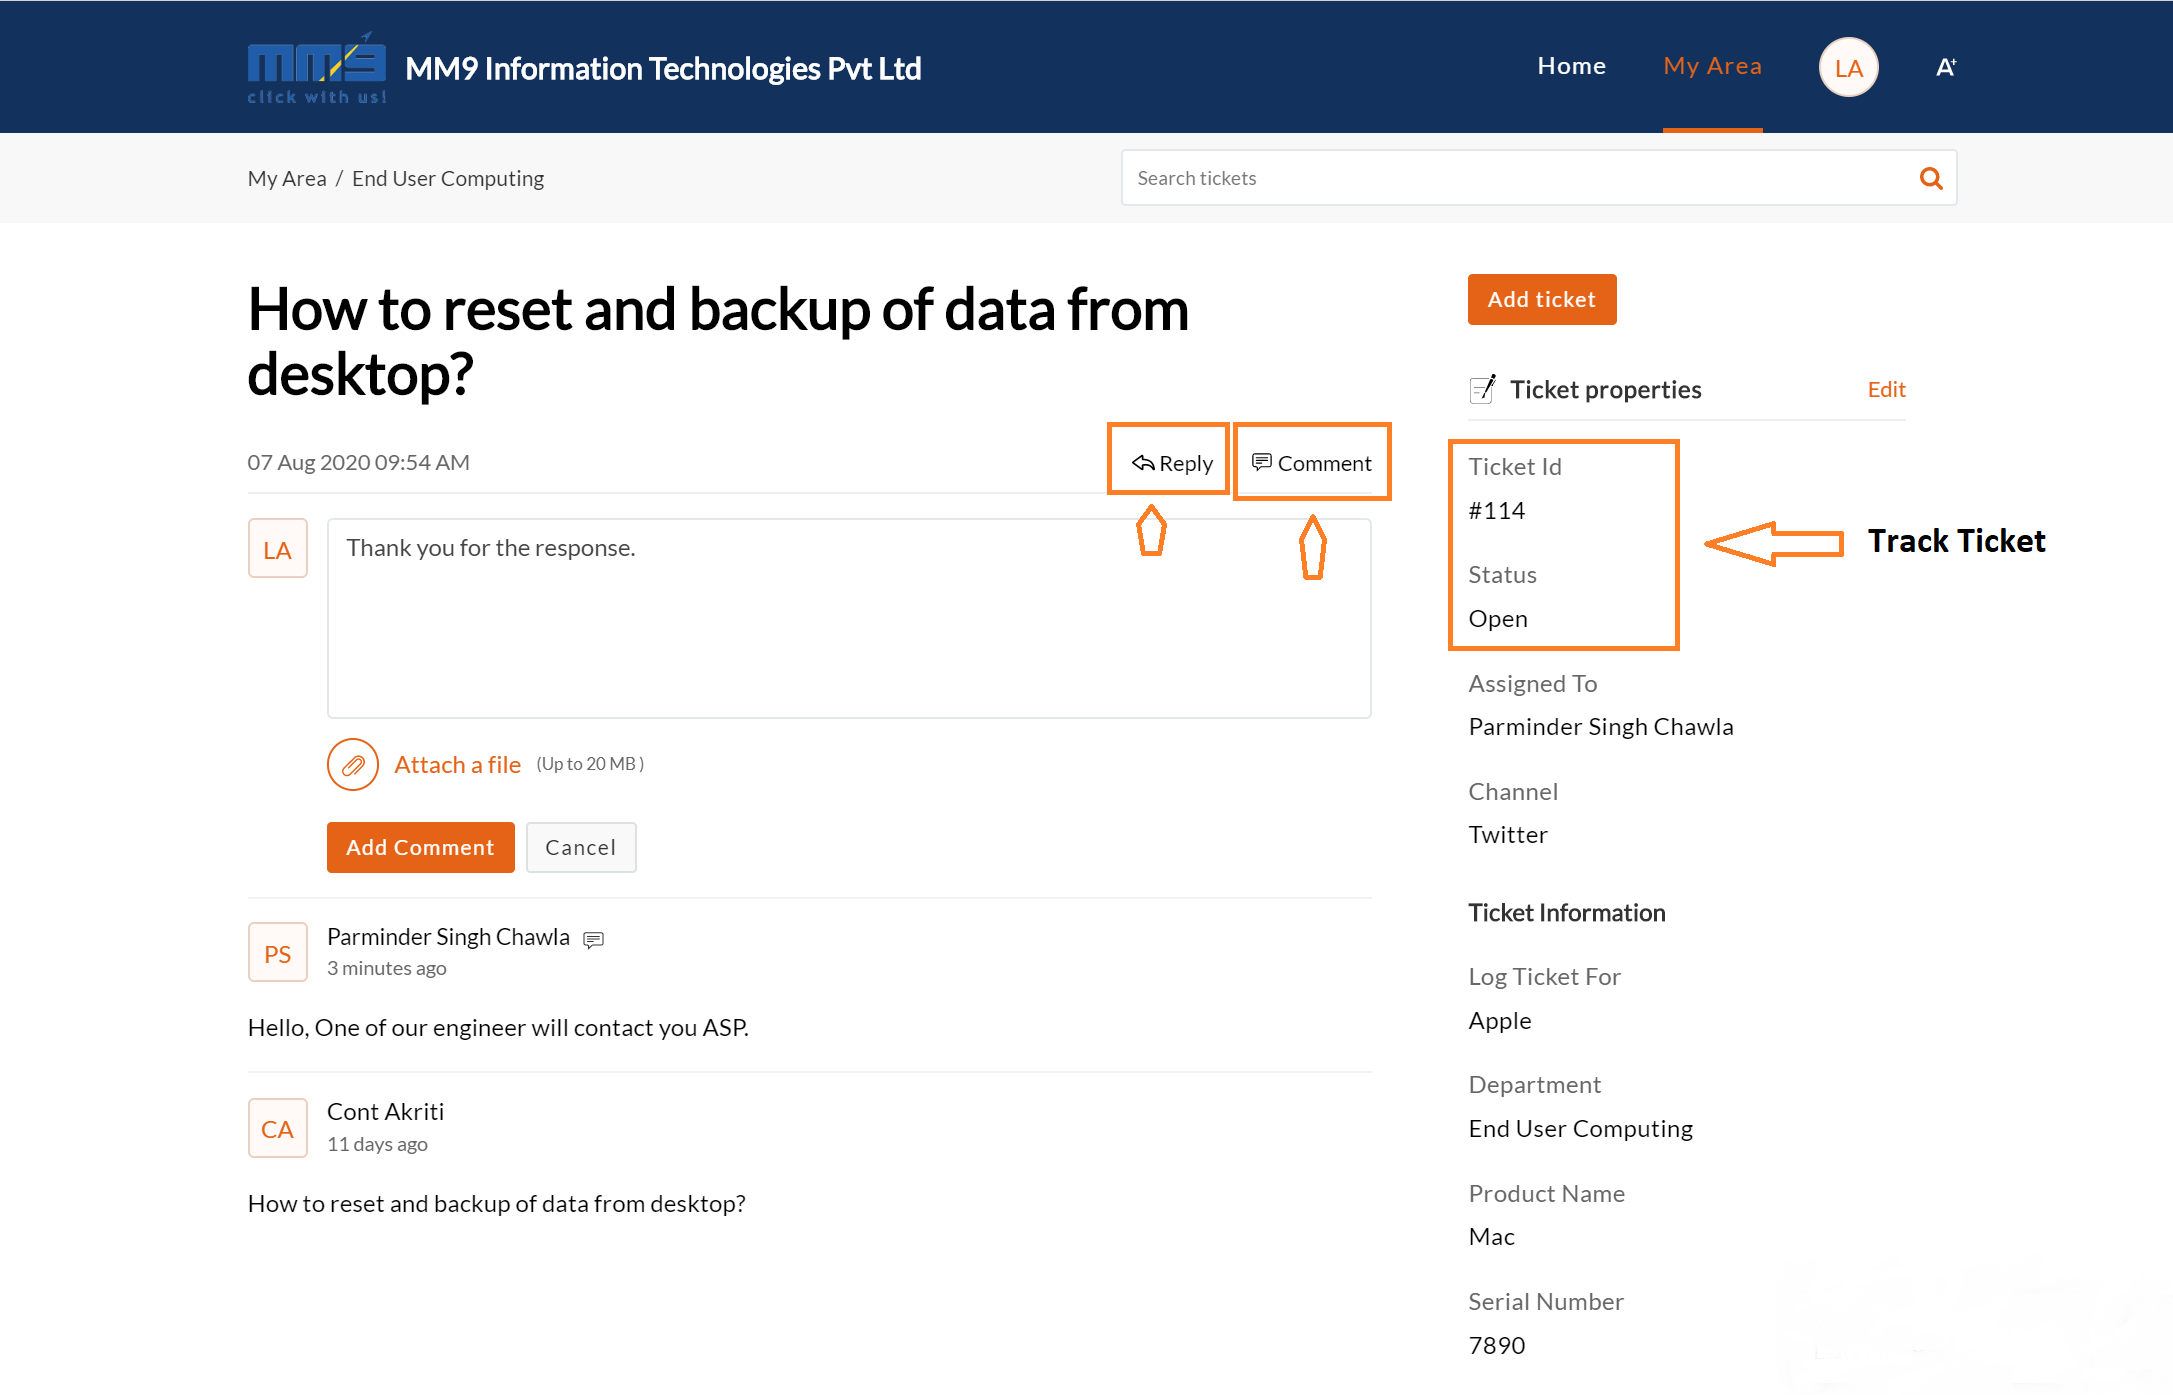Click the paperclip attach icon
The height and width of the screenshot is (1395, 2173).
(x=352, y=765)
